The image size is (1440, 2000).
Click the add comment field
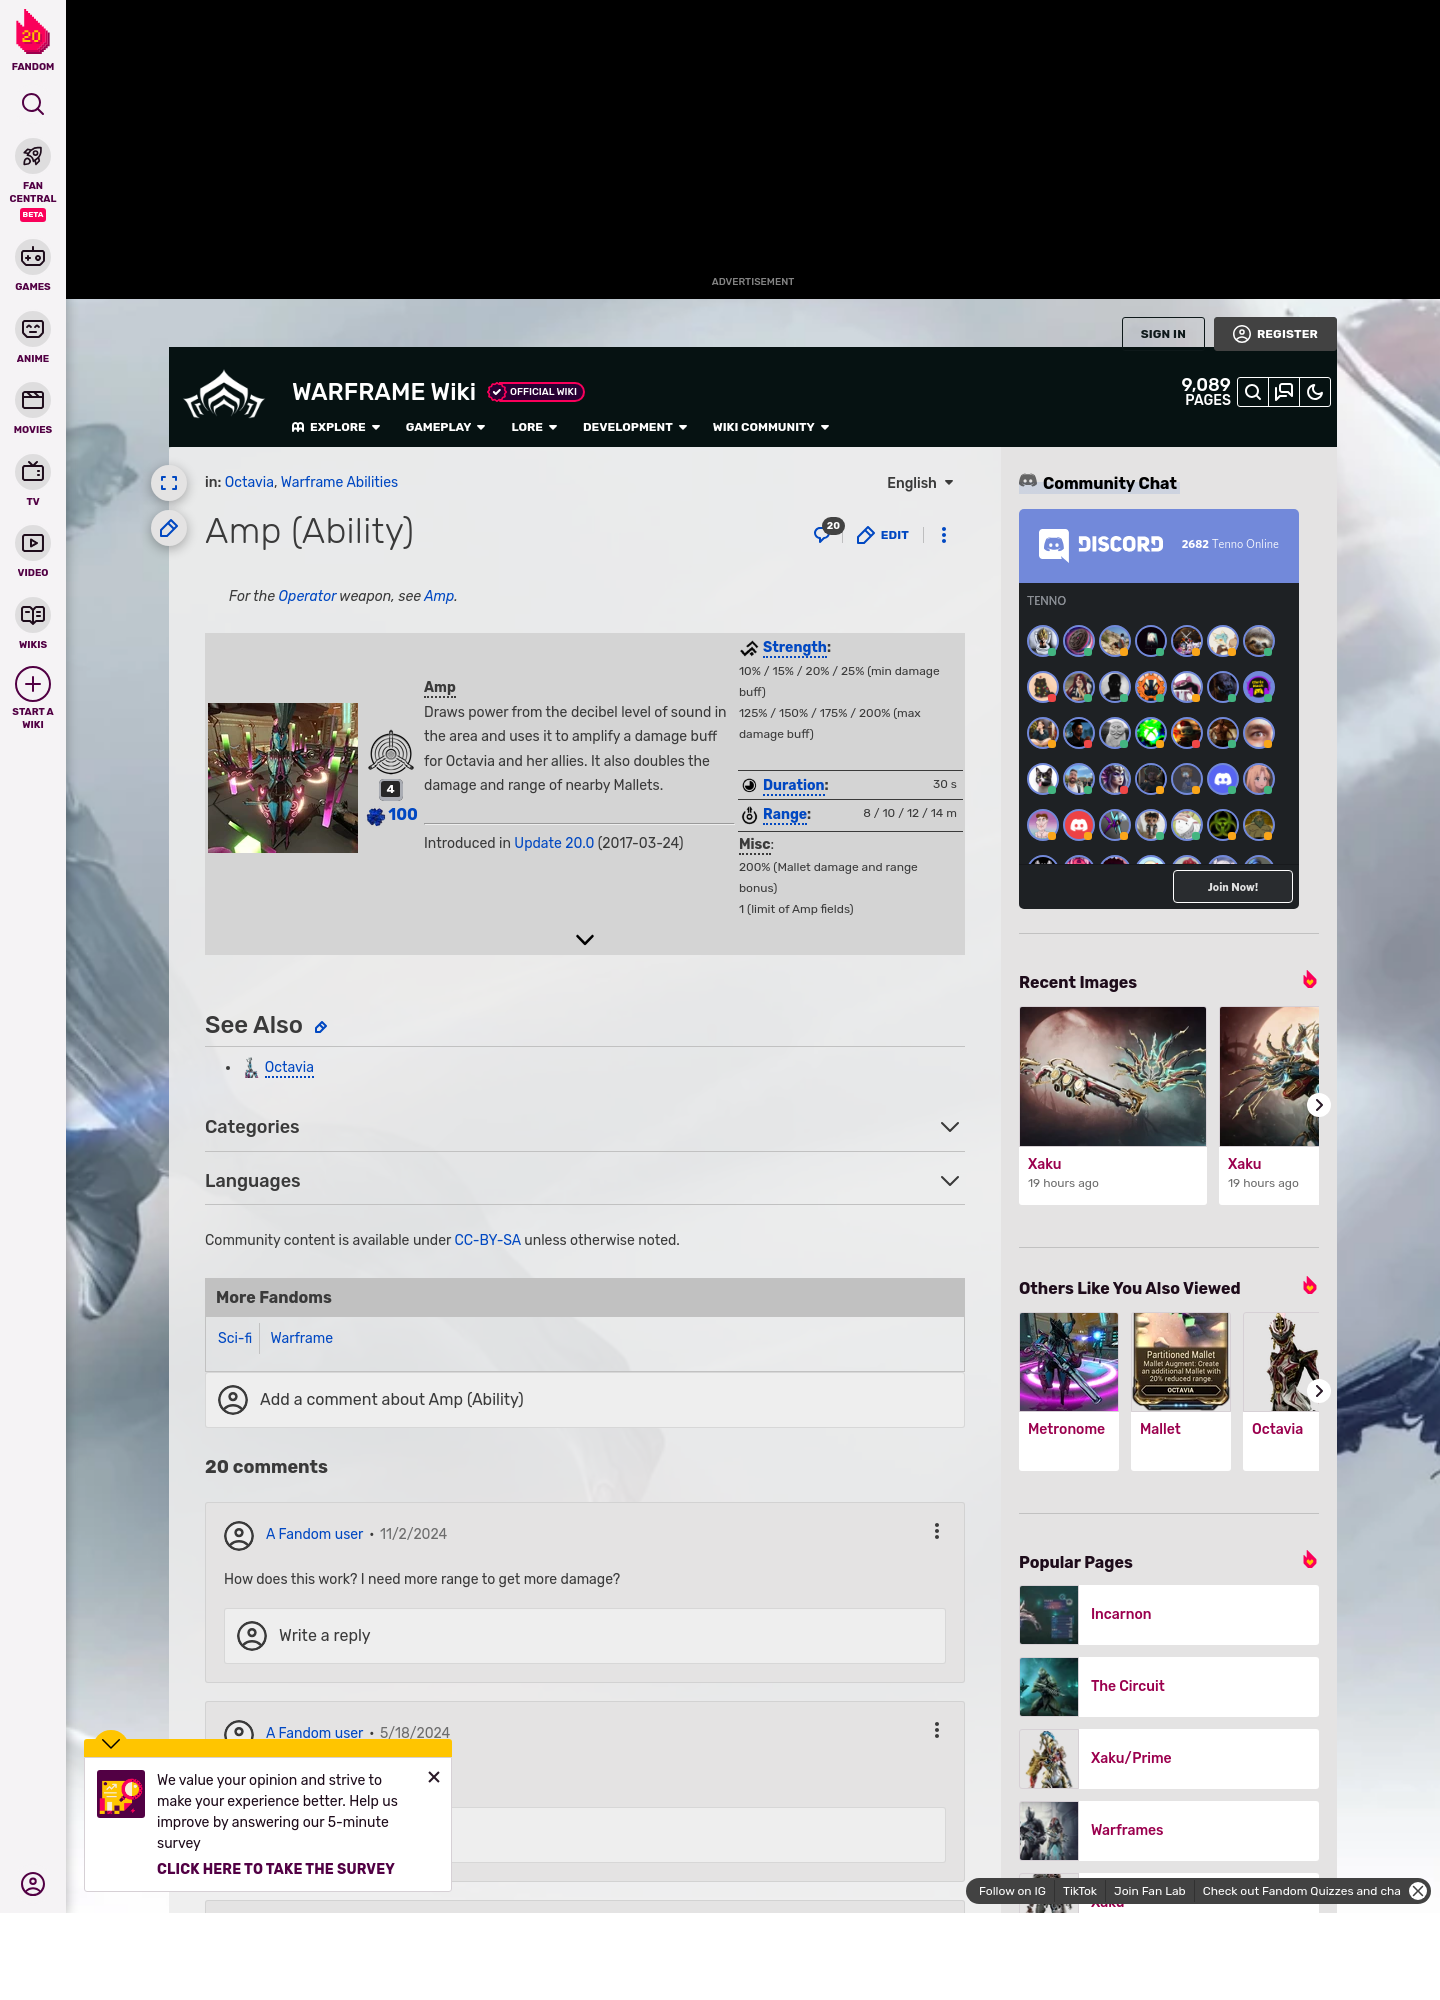point(585,1400)
